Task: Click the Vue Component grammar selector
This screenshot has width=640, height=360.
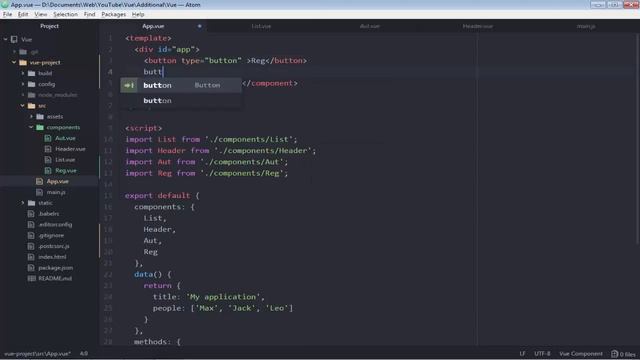Action: (581, 354)
